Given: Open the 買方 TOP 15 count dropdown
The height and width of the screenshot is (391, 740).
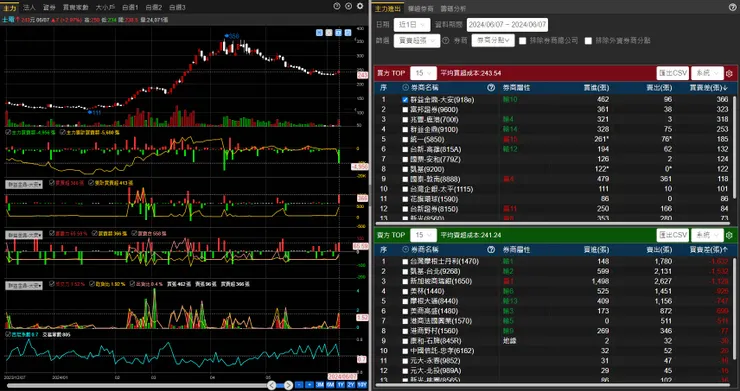Looking at the screenshot, I should [x=423, y=74].
